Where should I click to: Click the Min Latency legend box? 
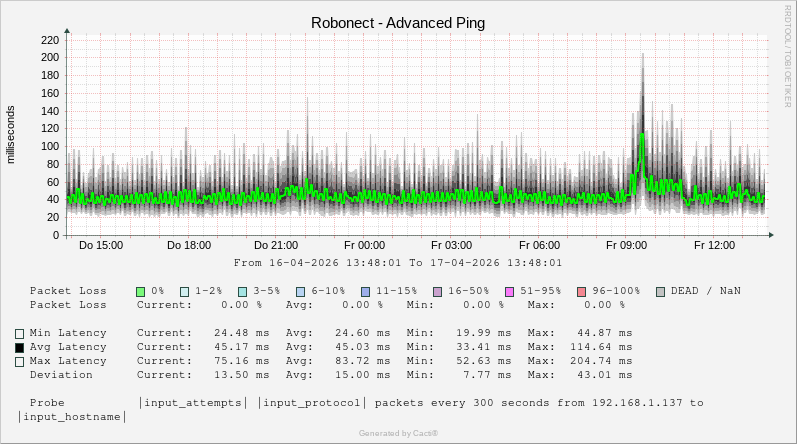pyautogui.click(x=19, y=333)
